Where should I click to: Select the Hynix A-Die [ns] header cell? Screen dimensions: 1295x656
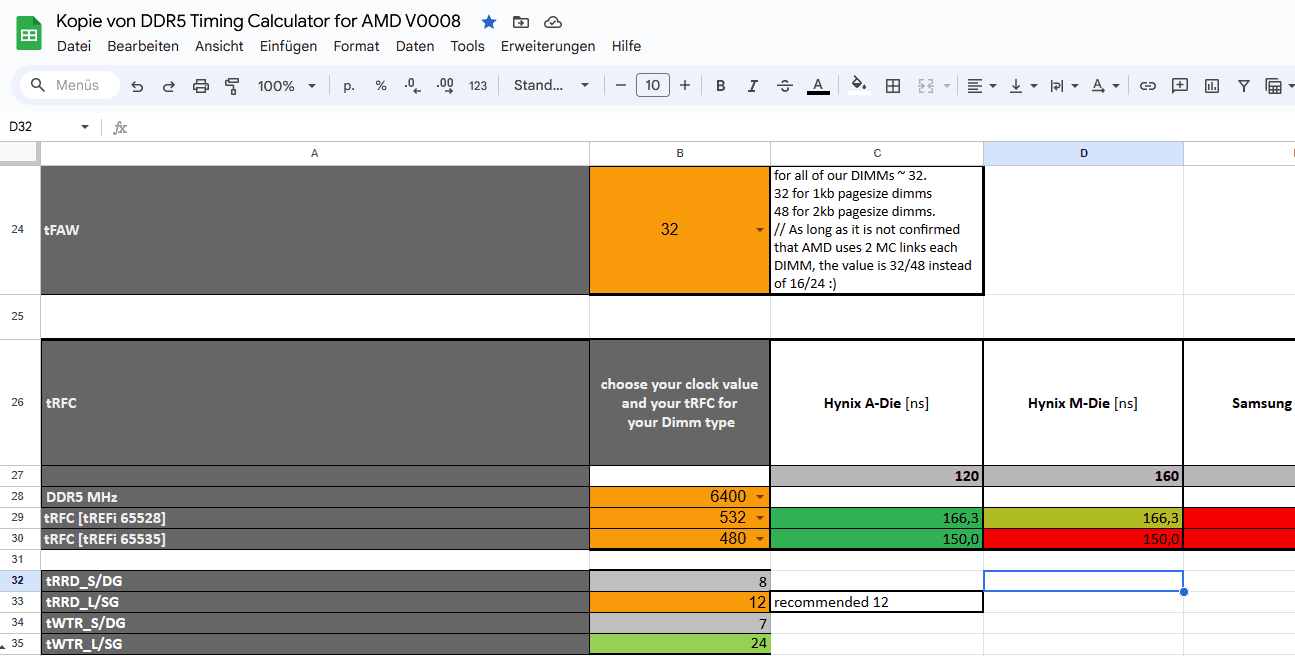pyautogui.click(x=877, y=403)
